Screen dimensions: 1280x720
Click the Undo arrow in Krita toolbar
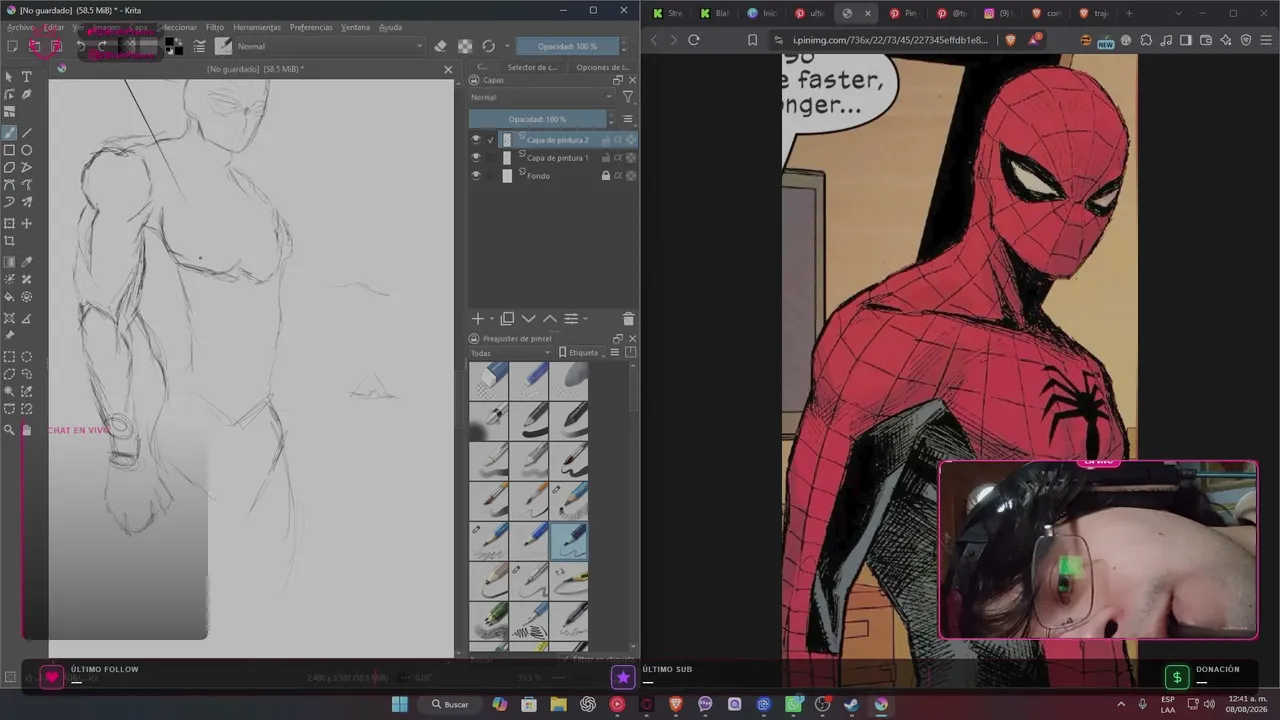pyautogui.click(x=81, y=46)
